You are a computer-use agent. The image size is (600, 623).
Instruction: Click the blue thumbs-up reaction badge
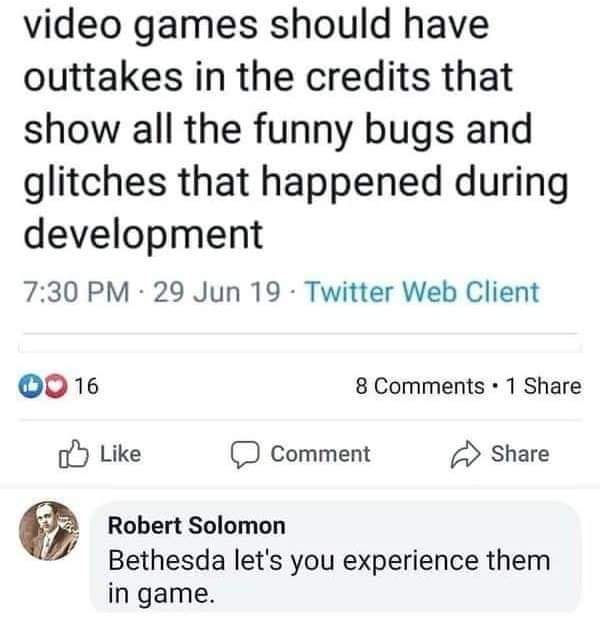click(30, 386)
